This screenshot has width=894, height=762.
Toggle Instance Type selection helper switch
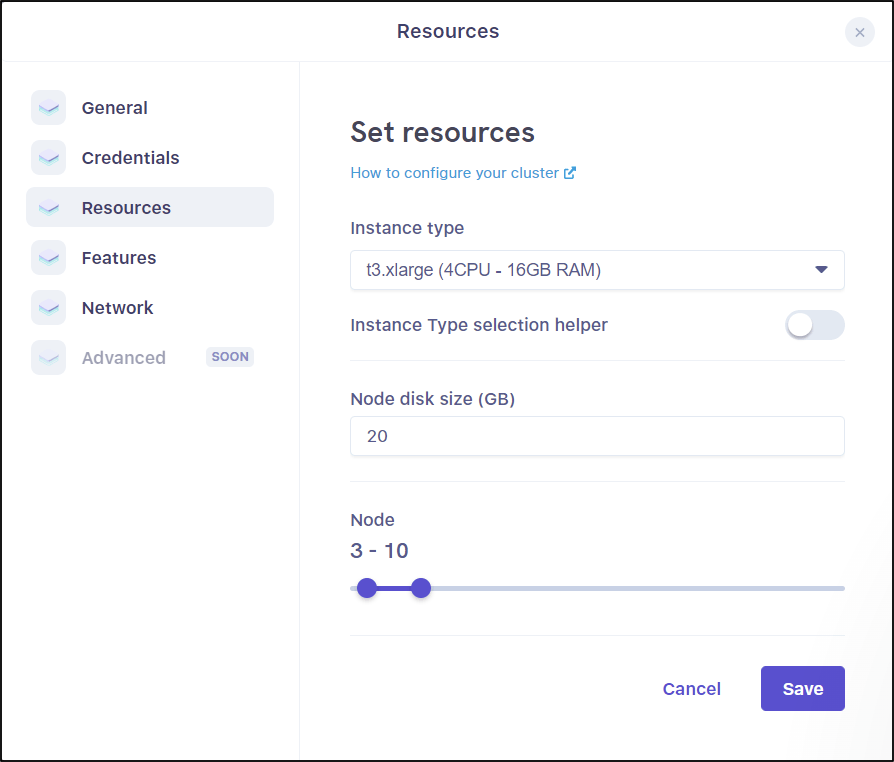coord(815,325)
